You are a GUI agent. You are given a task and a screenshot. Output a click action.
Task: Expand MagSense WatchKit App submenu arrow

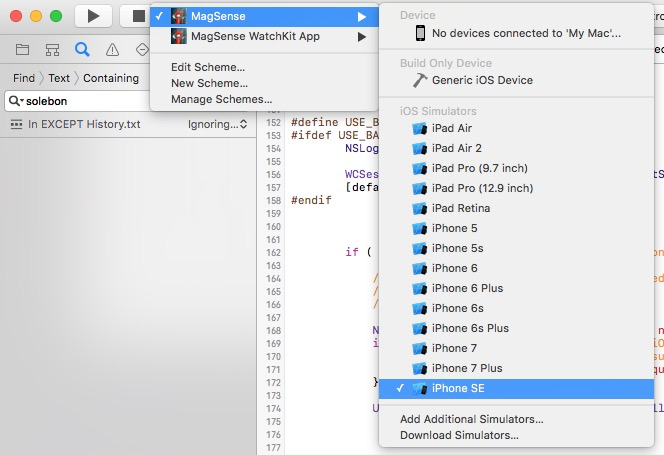(x=362, y=37)
